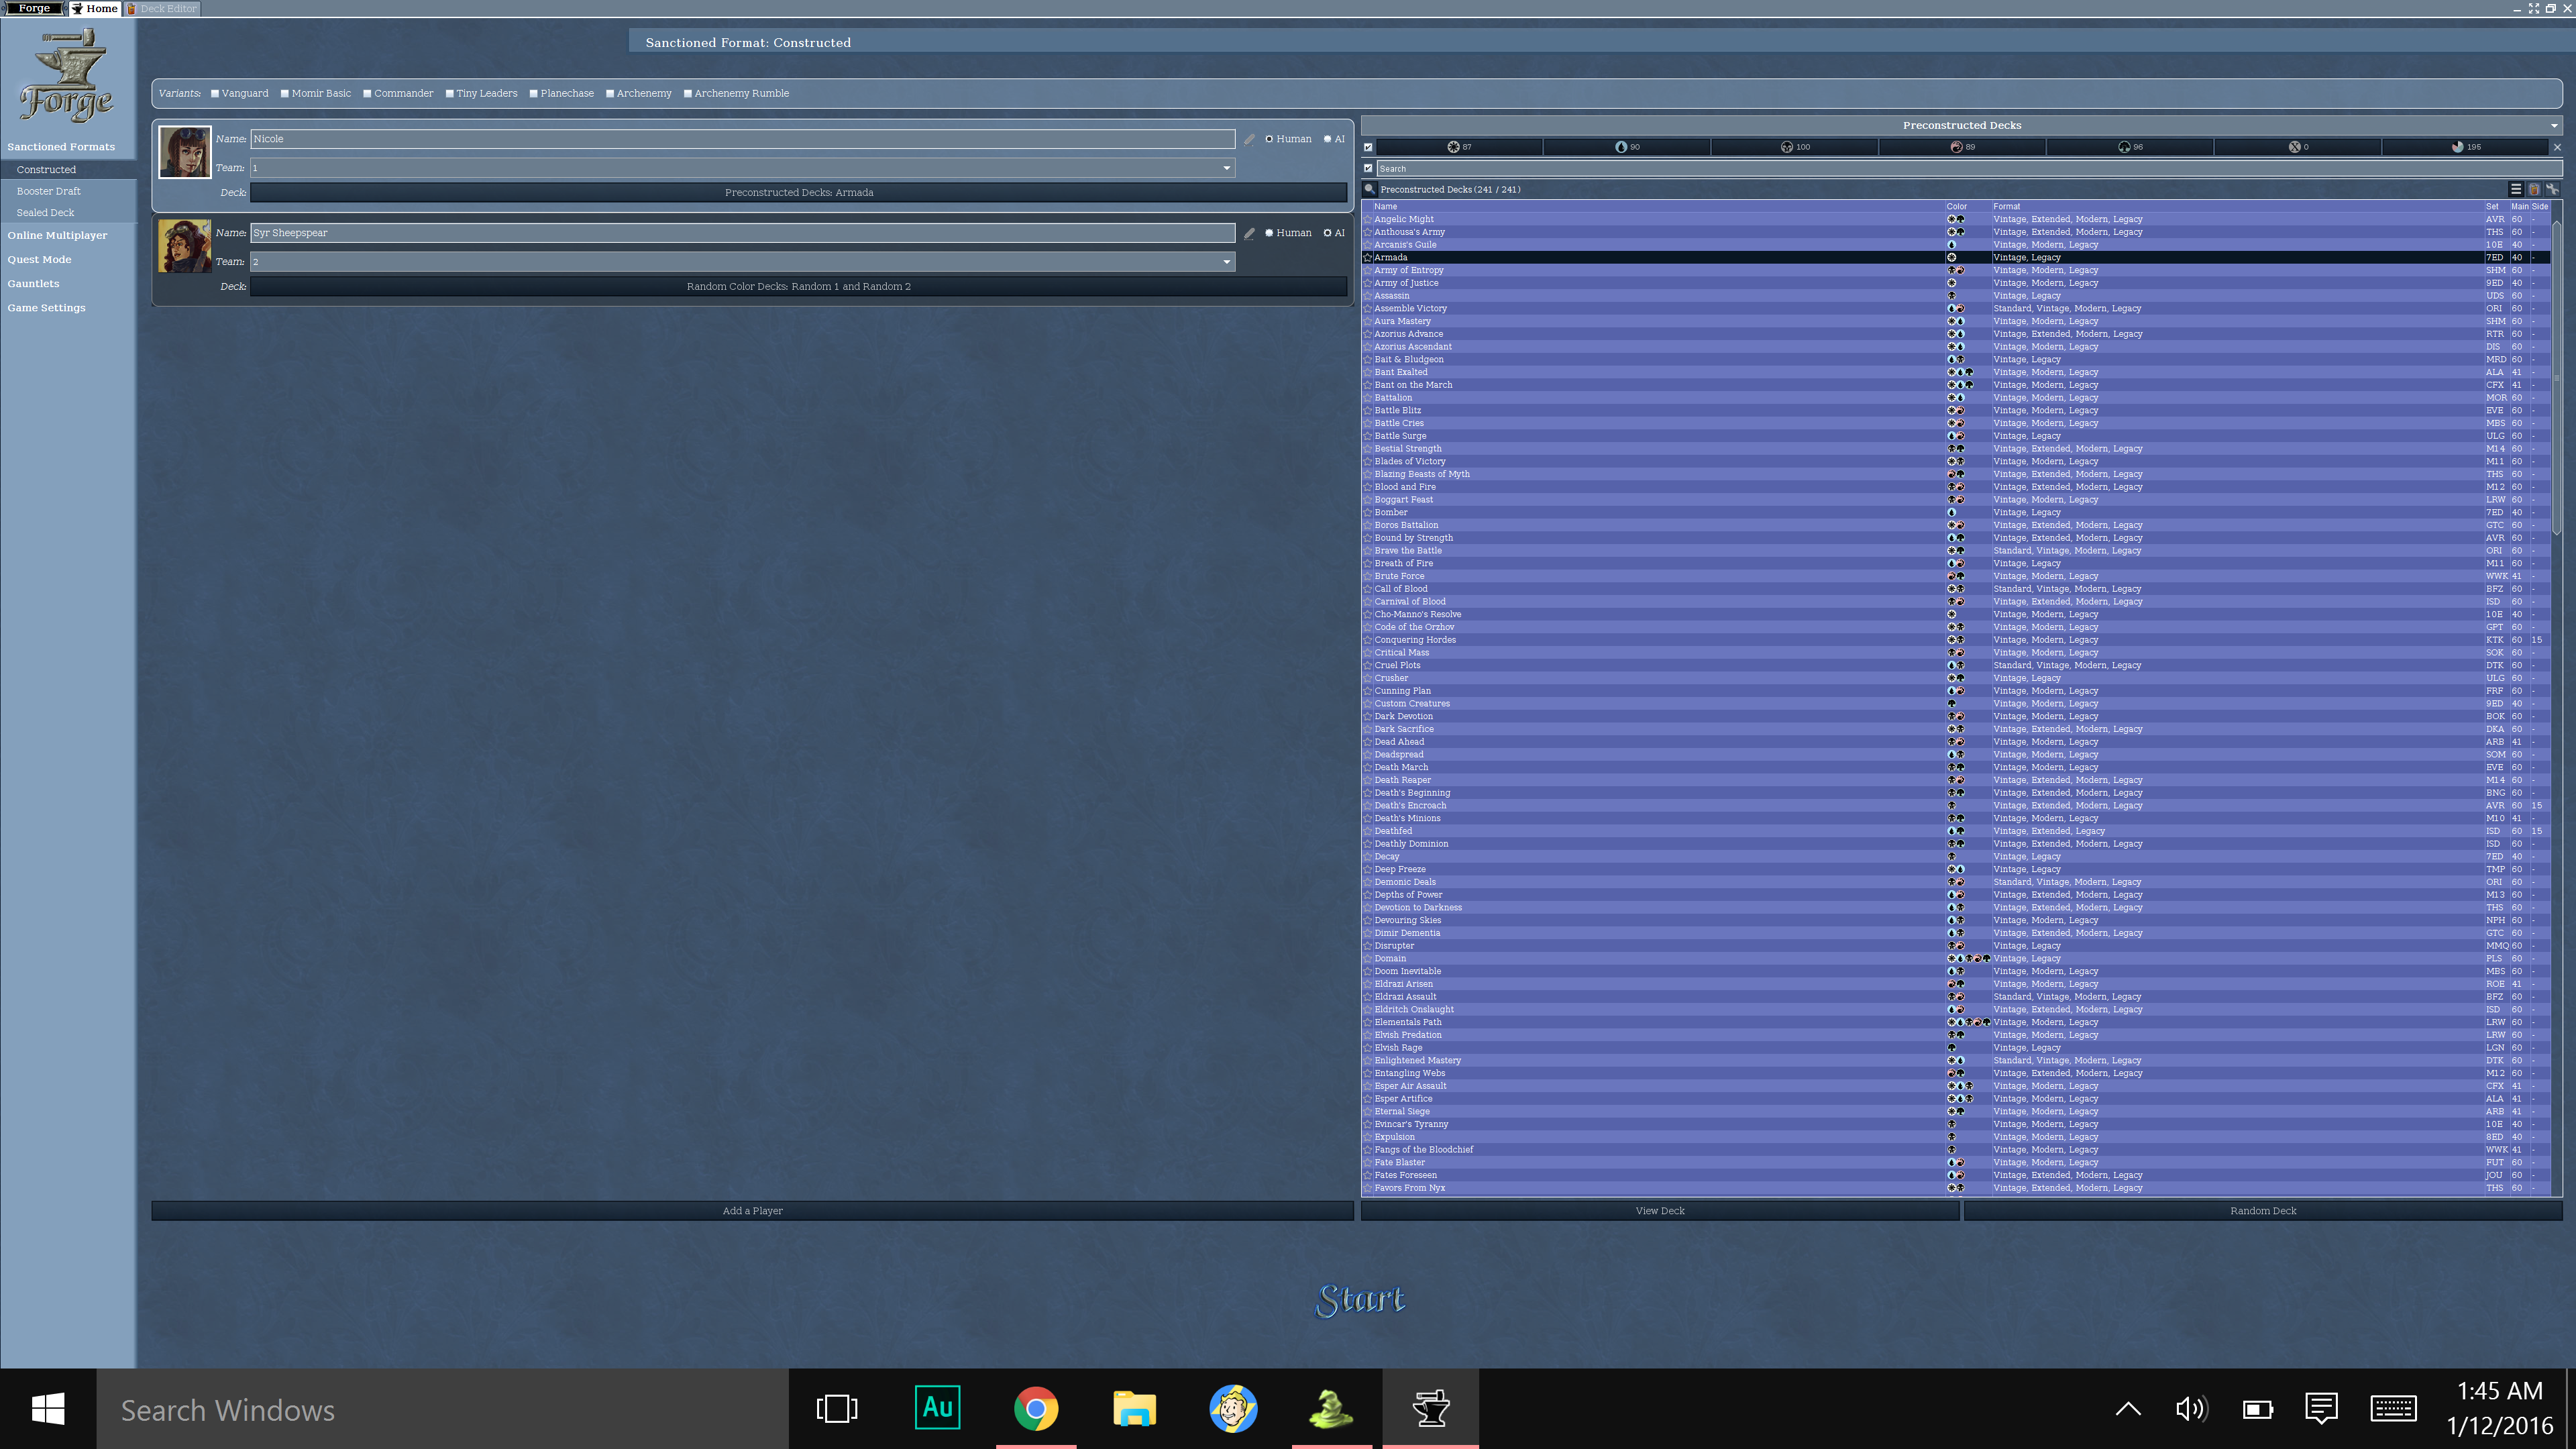Filter decks by black mana symbol
This screenshot has height=1449, width=2576.
pyautogui.click(x=1795, y=147)
